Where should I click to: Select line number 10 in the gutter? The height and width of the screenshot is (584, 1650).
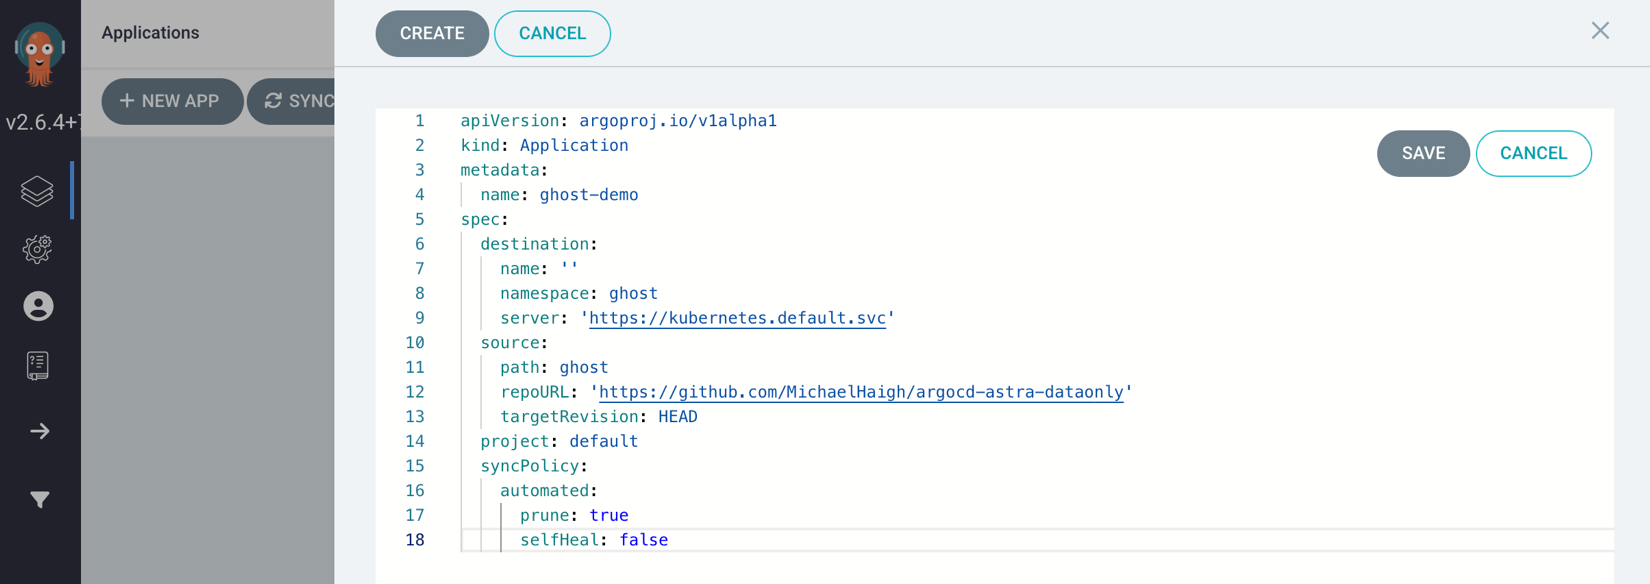415,343
